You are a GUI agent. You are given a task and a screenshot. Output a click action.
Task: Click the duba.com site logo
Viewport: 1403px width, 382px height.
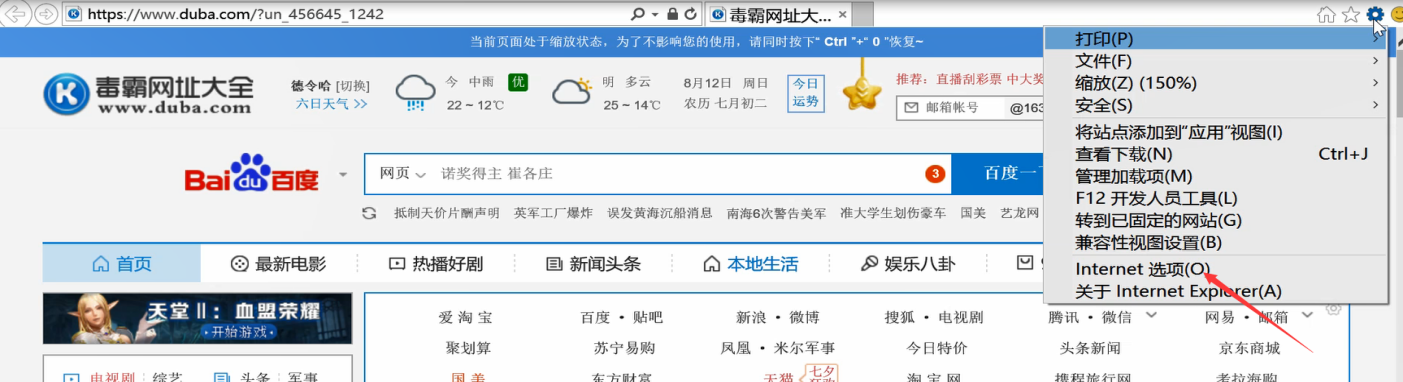click(149, 93)
